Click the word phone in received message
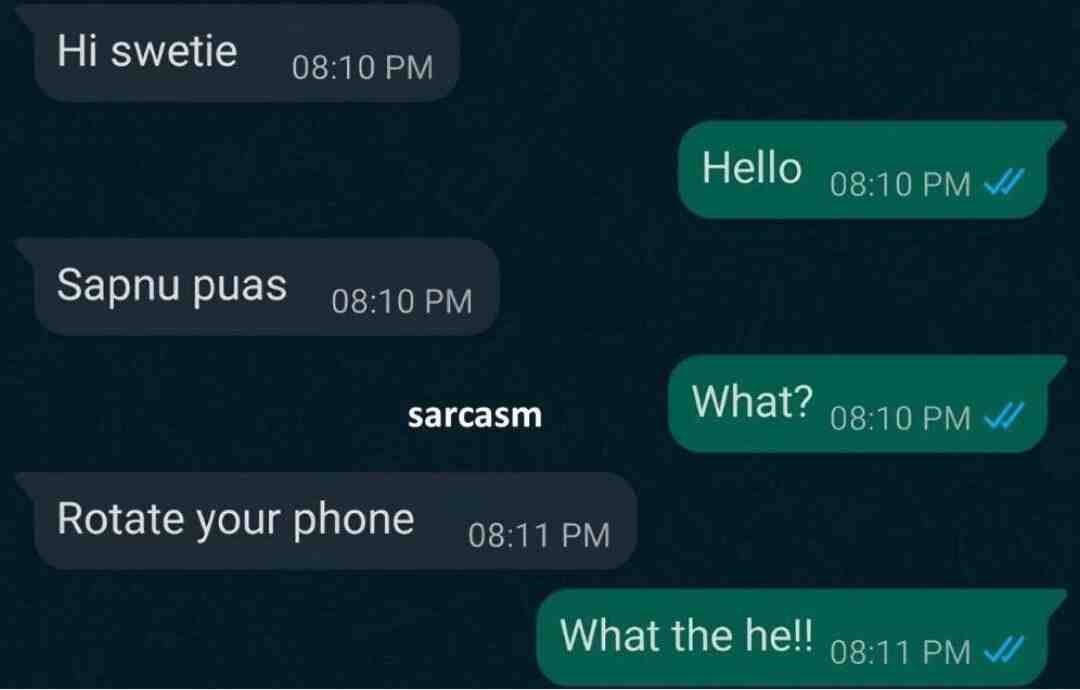The image size is (1080, 690). click(x=353, y=519)
